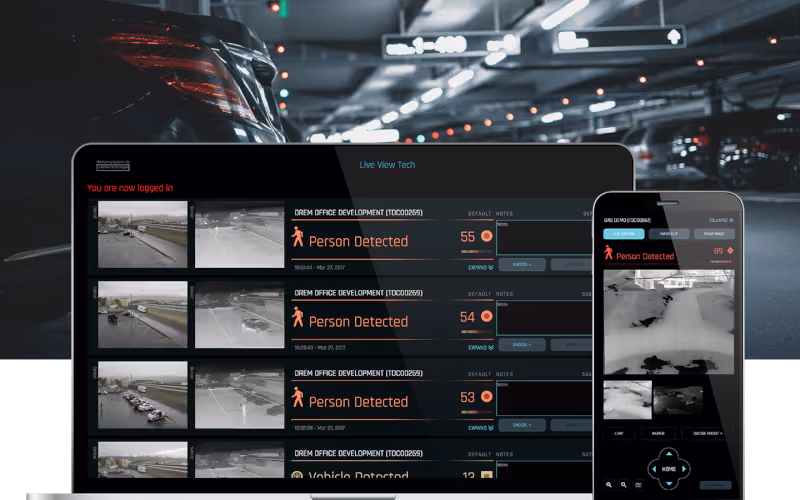Click the Person Detected label in row 55
800x500 pixels.
(x=358, y=241)
